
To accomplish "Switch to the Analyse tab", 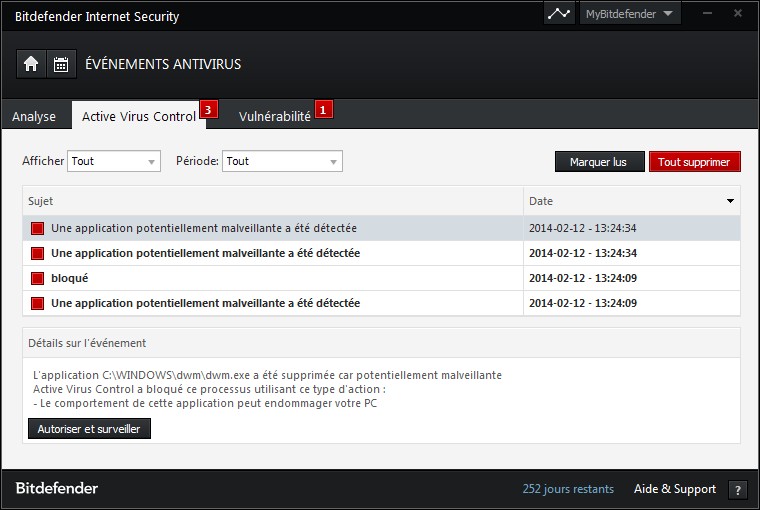I will (x=34, y=117).
